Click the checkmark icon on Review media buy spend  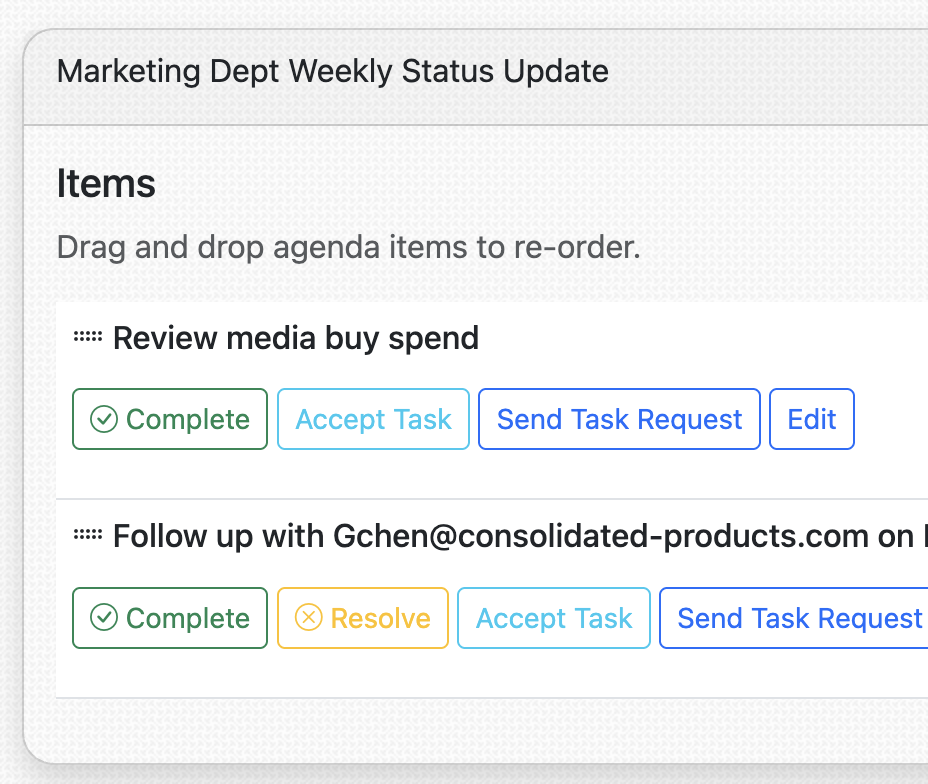point(104,419)
